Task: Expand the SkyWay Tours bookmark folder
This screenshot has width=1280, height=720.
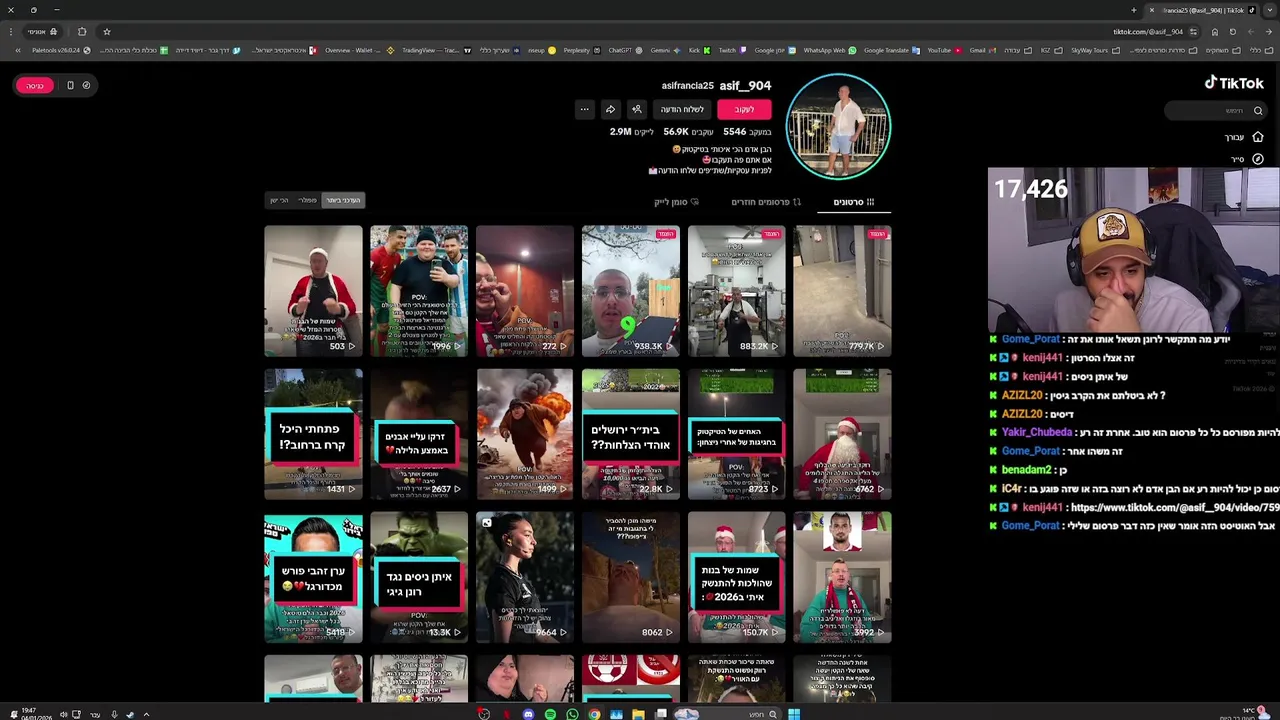Action: coord(1094,50)
